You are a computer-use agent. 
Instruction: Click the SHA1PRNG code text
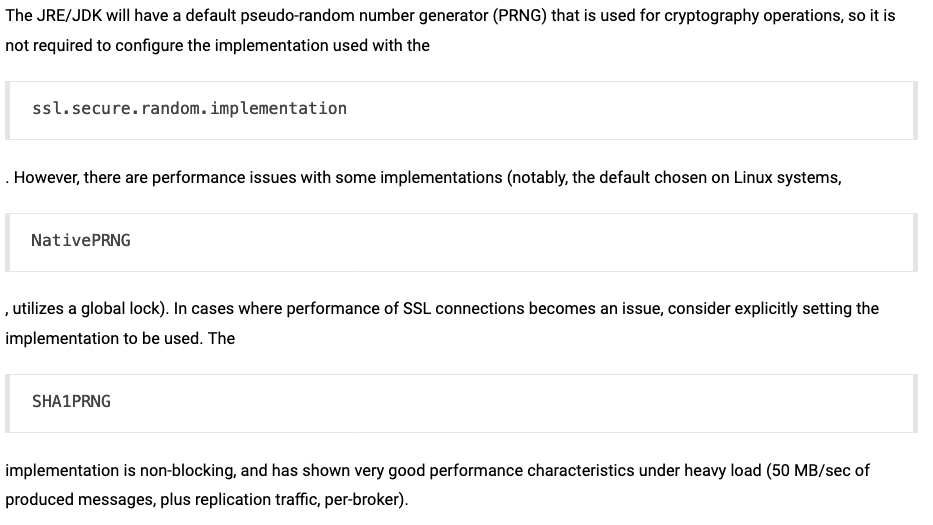[71, 401]
